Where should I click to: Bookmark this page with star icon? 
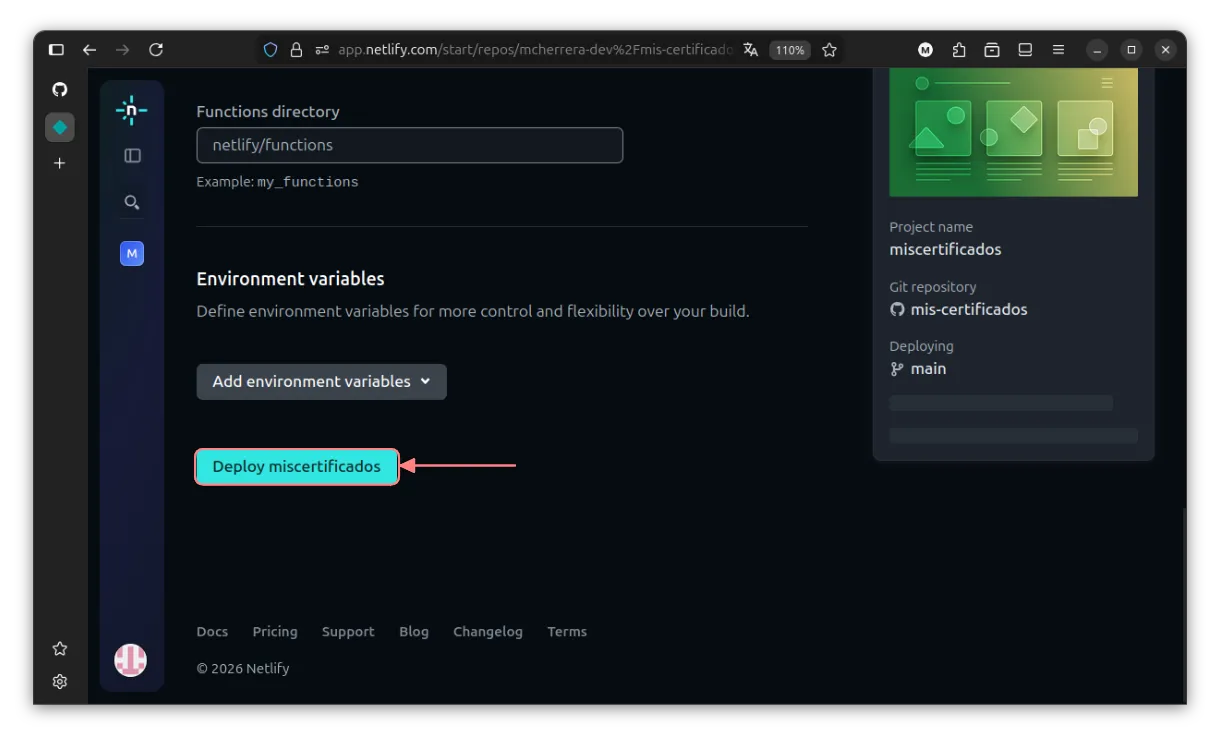point(829,50)
